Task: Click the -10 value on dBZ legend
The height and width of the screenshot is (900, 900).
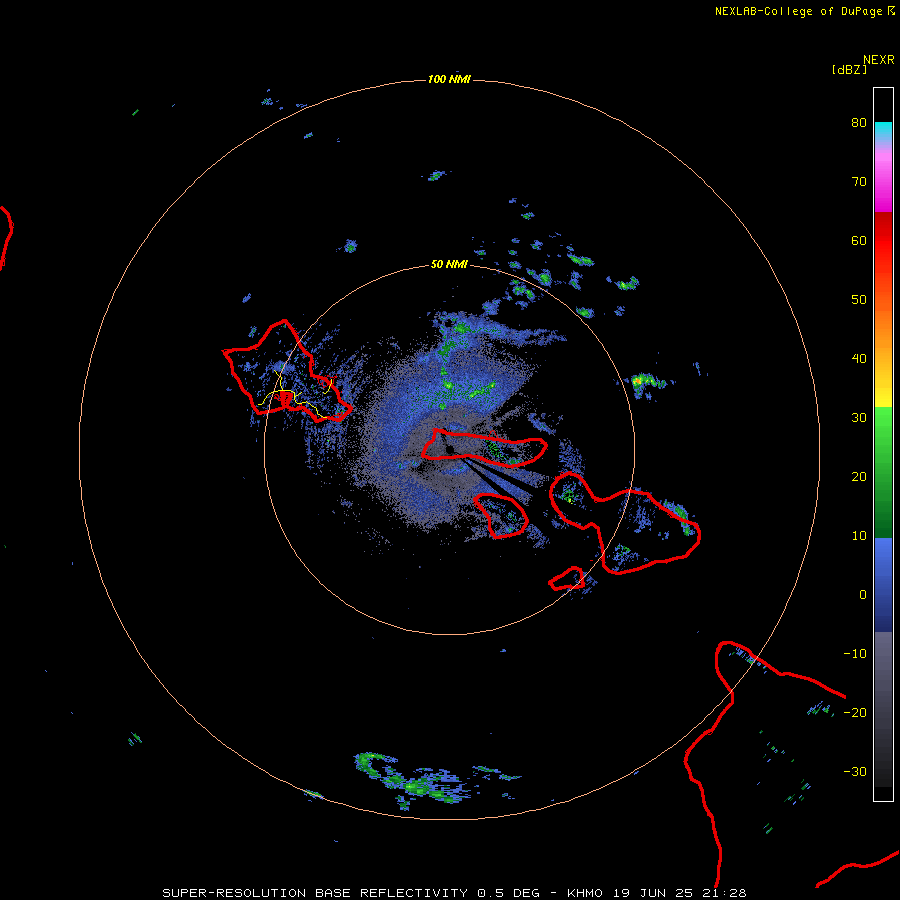Action: [855, 653]
